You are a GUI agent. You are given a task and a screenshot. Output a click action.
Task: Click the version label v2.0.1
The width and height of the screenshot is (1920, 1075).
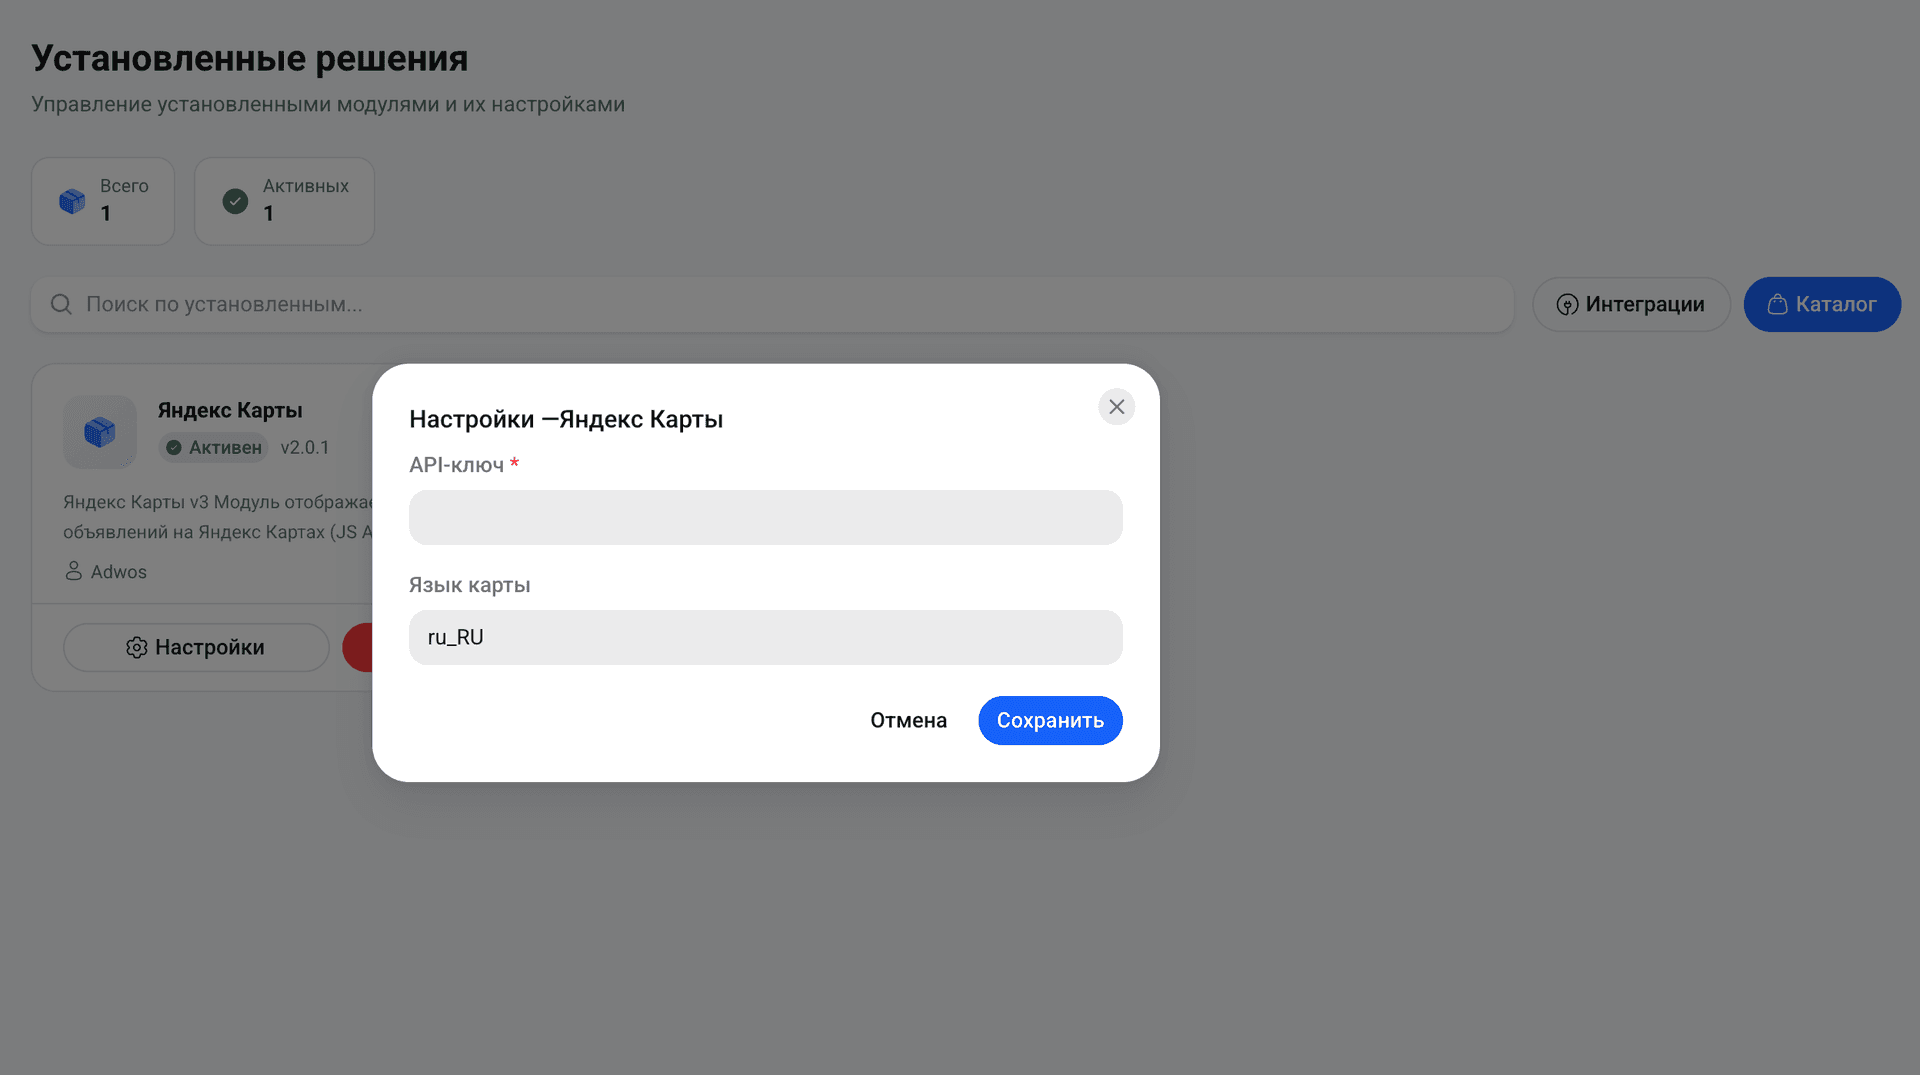coord(305,447)
